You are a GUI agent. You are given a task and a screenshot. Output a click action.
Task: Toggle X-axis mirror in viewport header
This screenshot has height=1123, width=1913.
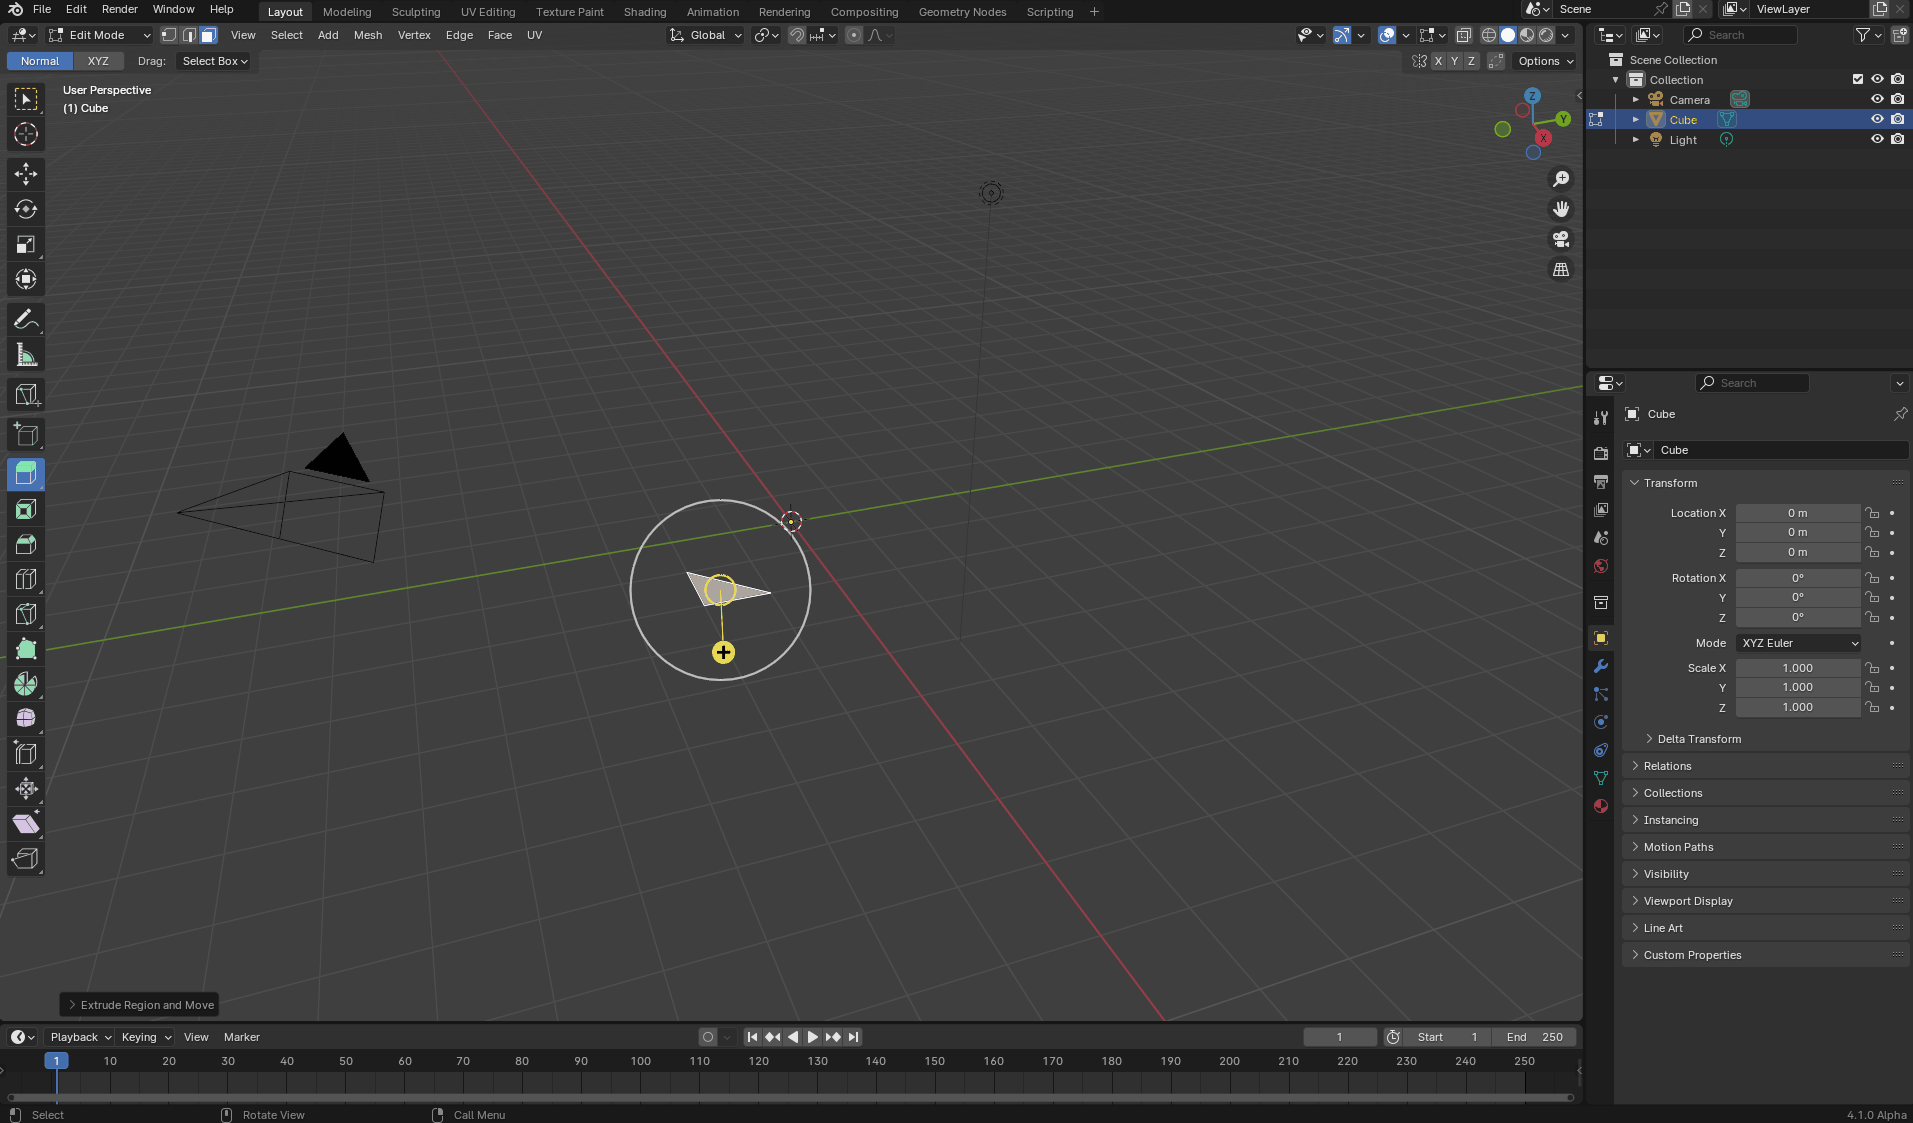[x=1438, y=61]
